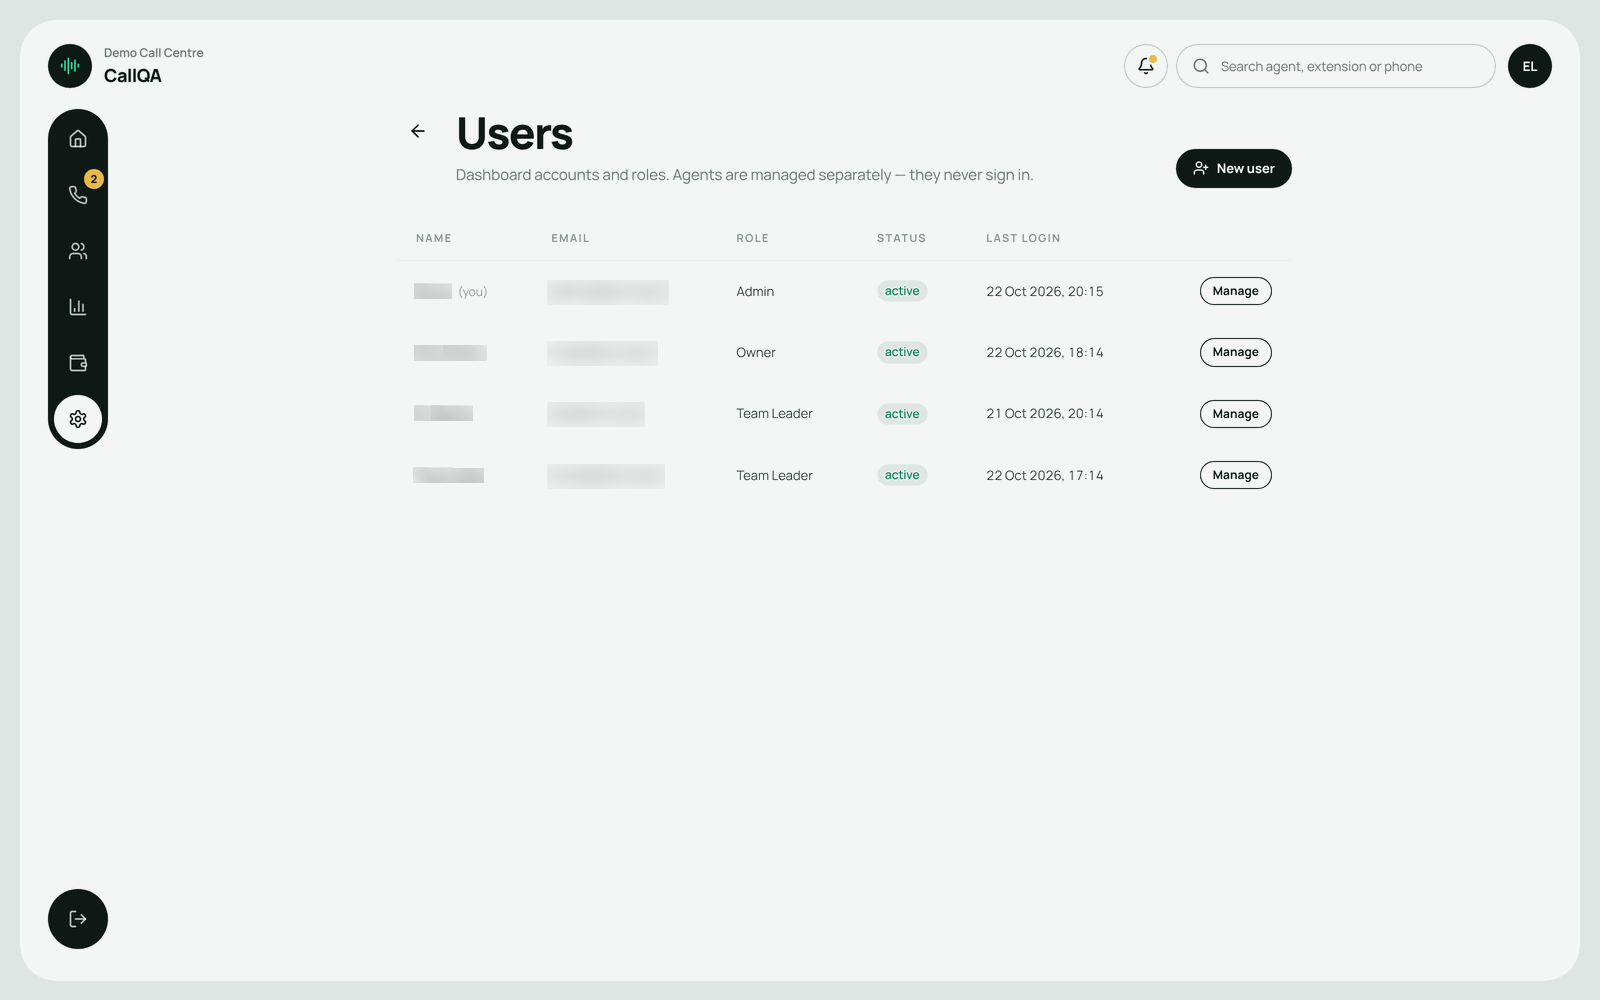Image resolution: width=1600 pixels, height=1000 pixels.
Task: Click the STATUS column header
Action: coord(901,238)
